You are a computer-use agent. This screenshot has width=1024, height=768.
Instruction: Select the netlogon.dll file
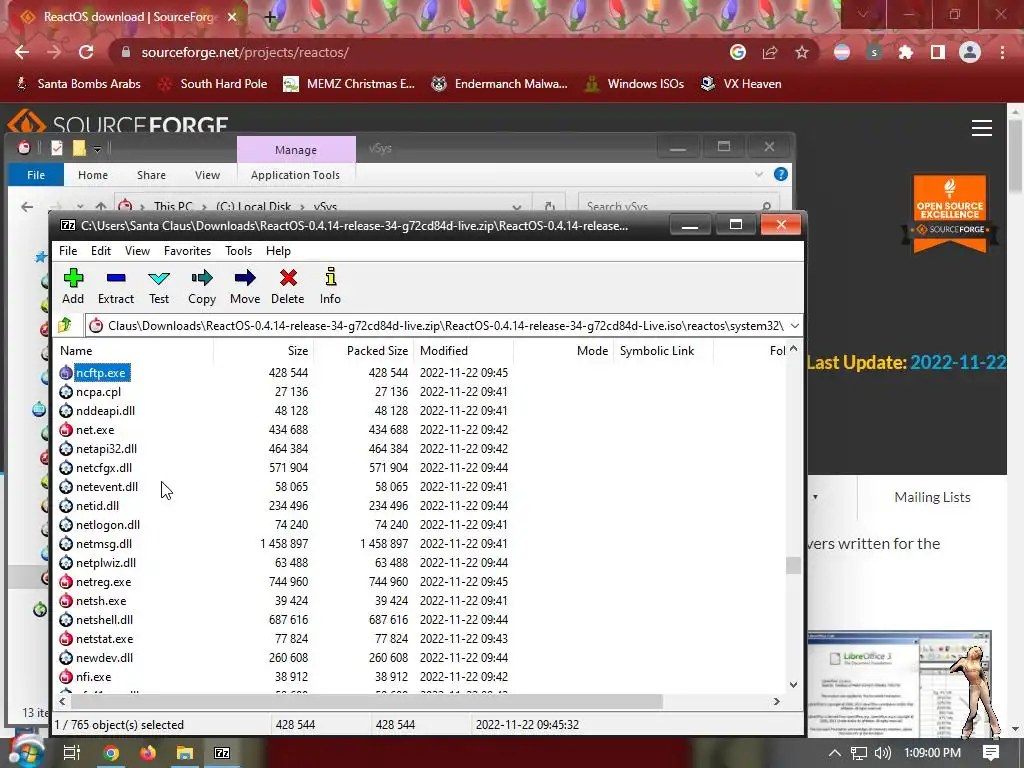108,524
